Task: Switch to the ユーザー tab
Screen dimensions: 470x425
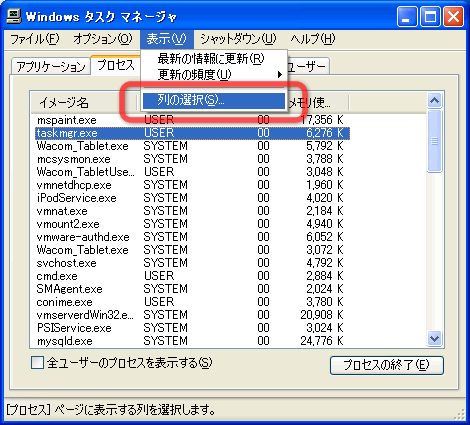Action: 307,67
